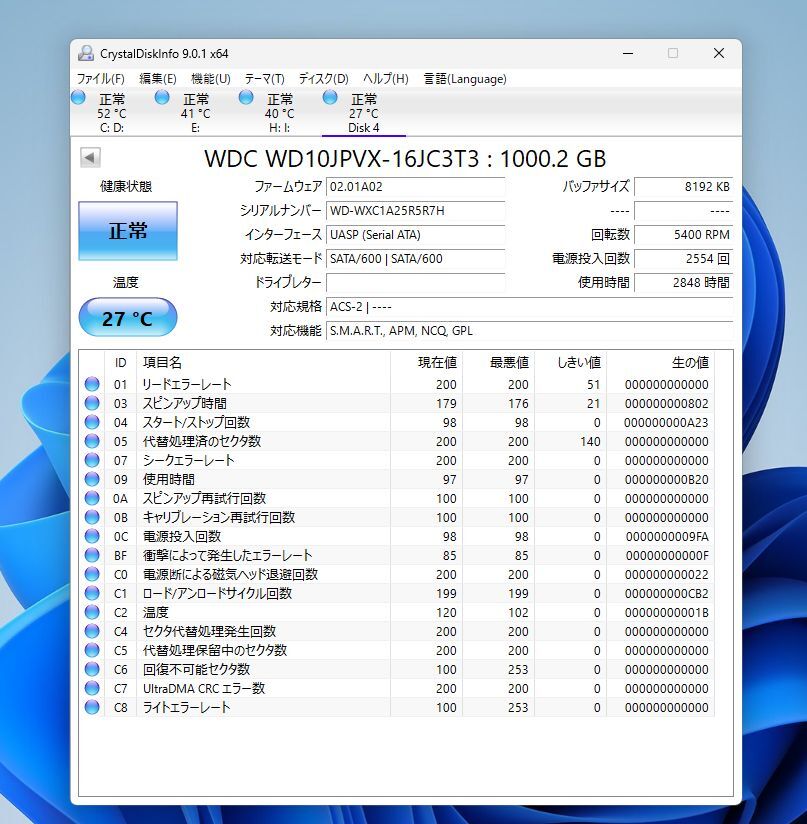Click the attribute name 代替処理済のセクタ数

coord(202,441)
